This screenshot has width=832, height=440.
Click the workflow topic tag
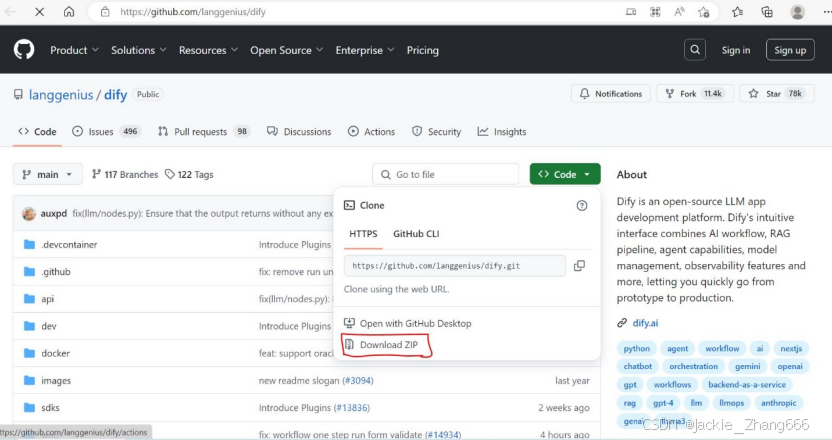pos(722,348)
